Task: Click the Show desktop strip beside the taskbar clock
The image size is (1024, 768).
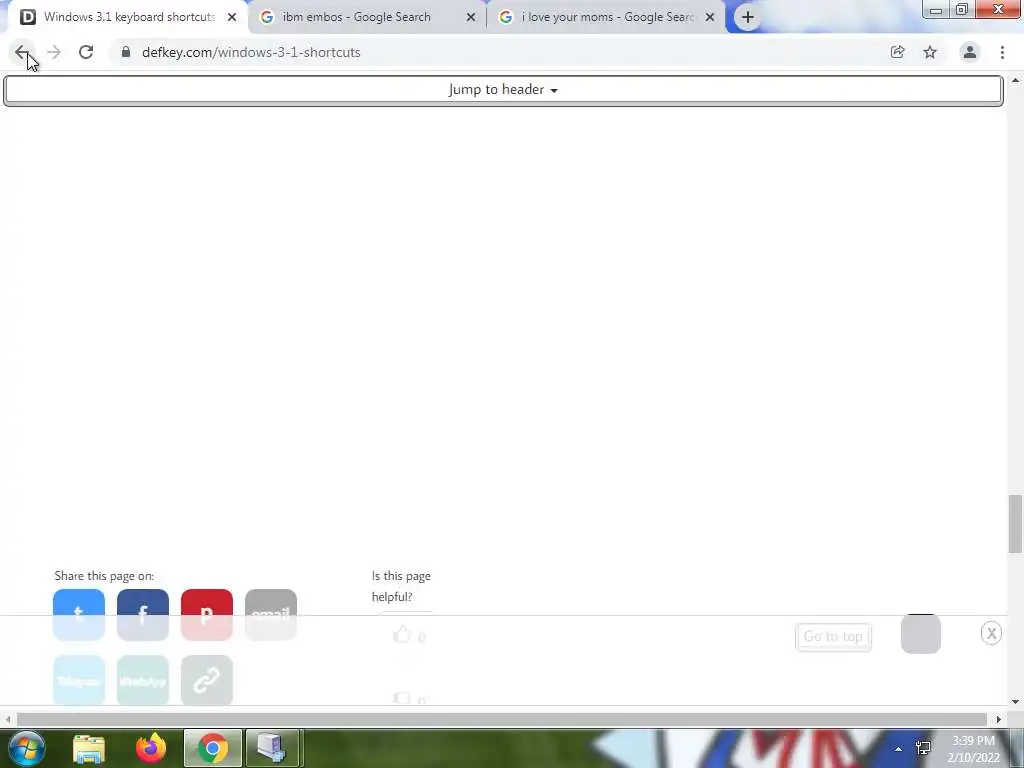Action: pyautogui.click(x=1017, y=748)
